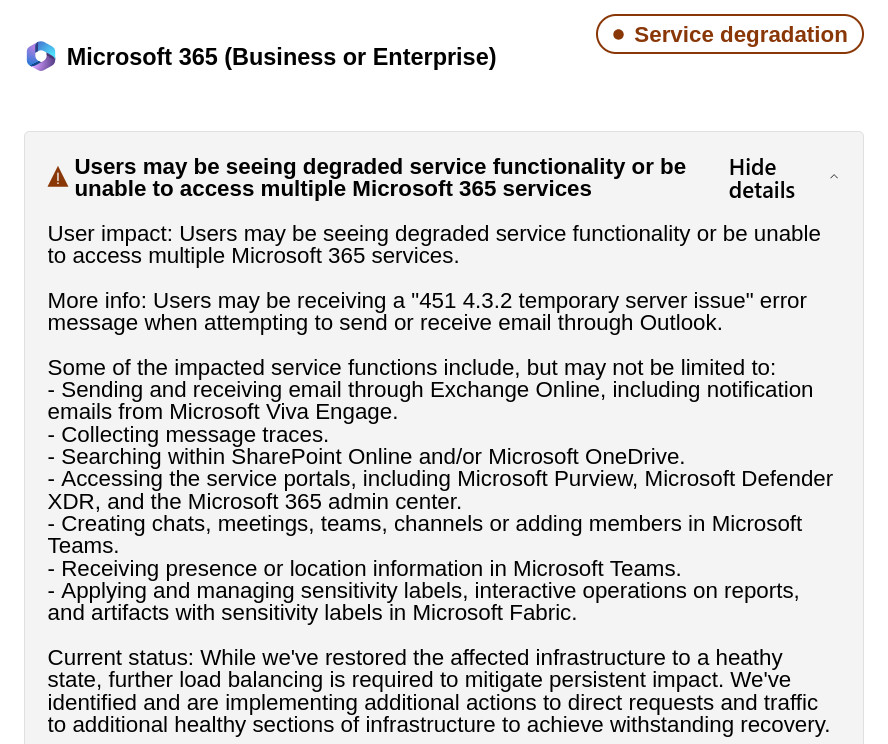Click the "Creating chats, meetings, teams" bullet
The width and height of the screenshot is (888, 744).
coord(425,535)
